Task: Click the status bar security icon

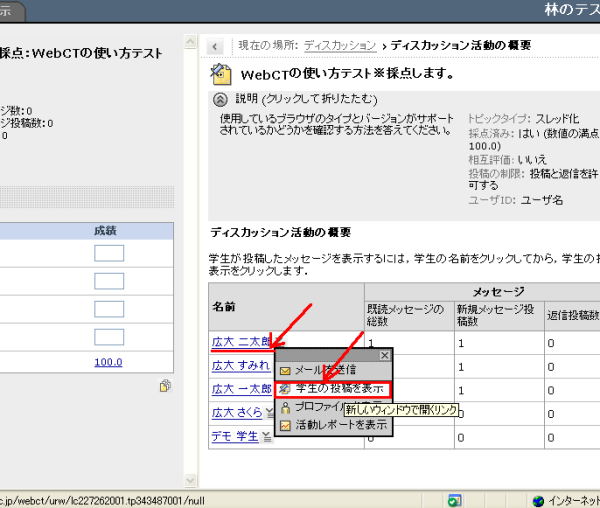Action: 454,500
